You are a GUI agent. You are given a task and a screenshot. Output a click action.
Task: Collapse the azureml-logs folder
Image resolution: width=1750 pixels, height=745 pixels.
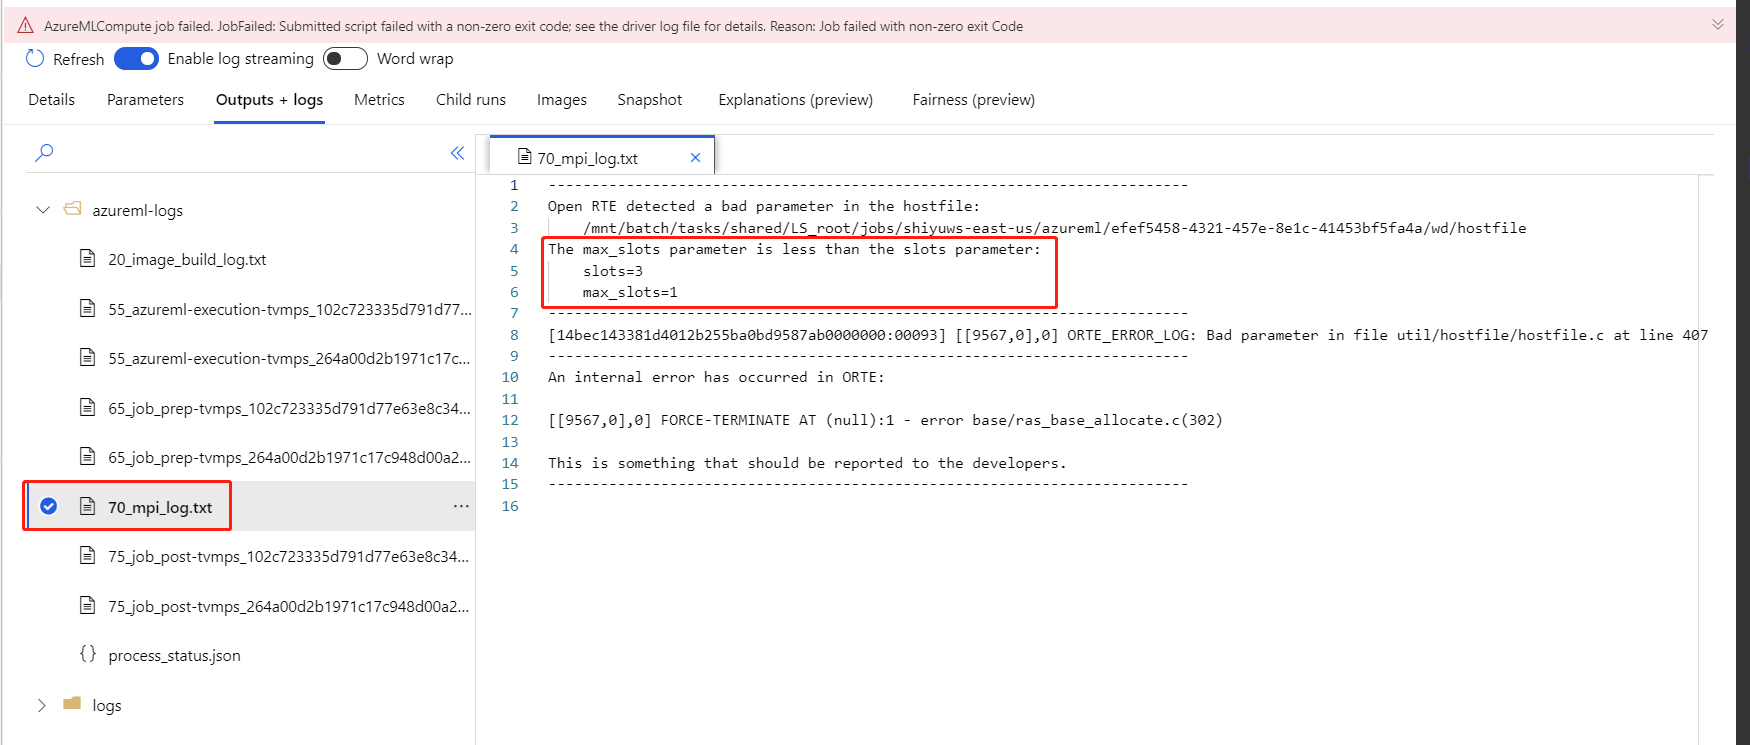(x=43, y=210)
